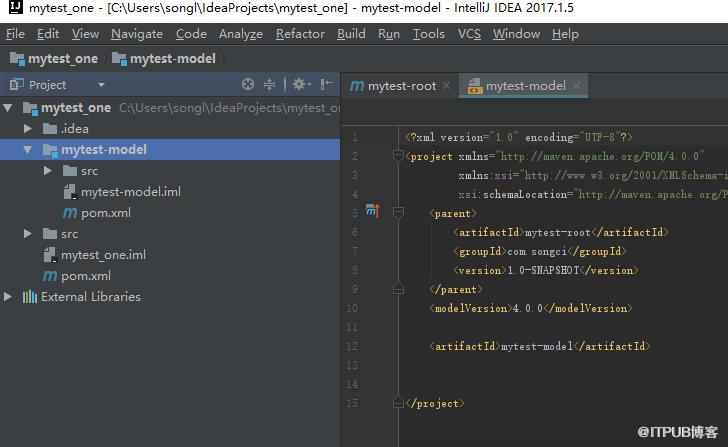Viewport: 728px width, 447px height.
Task: Expand the .idea folder
Action: [28, 129]
